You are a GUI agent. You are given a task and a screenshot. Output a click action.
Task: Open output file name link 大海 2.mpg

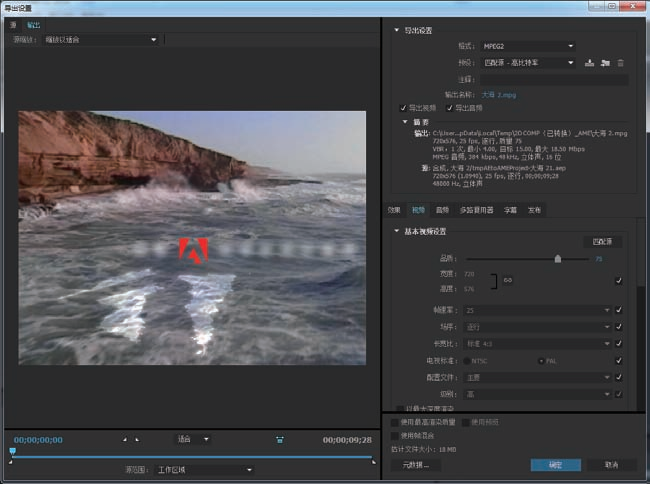tap(500, 94)
